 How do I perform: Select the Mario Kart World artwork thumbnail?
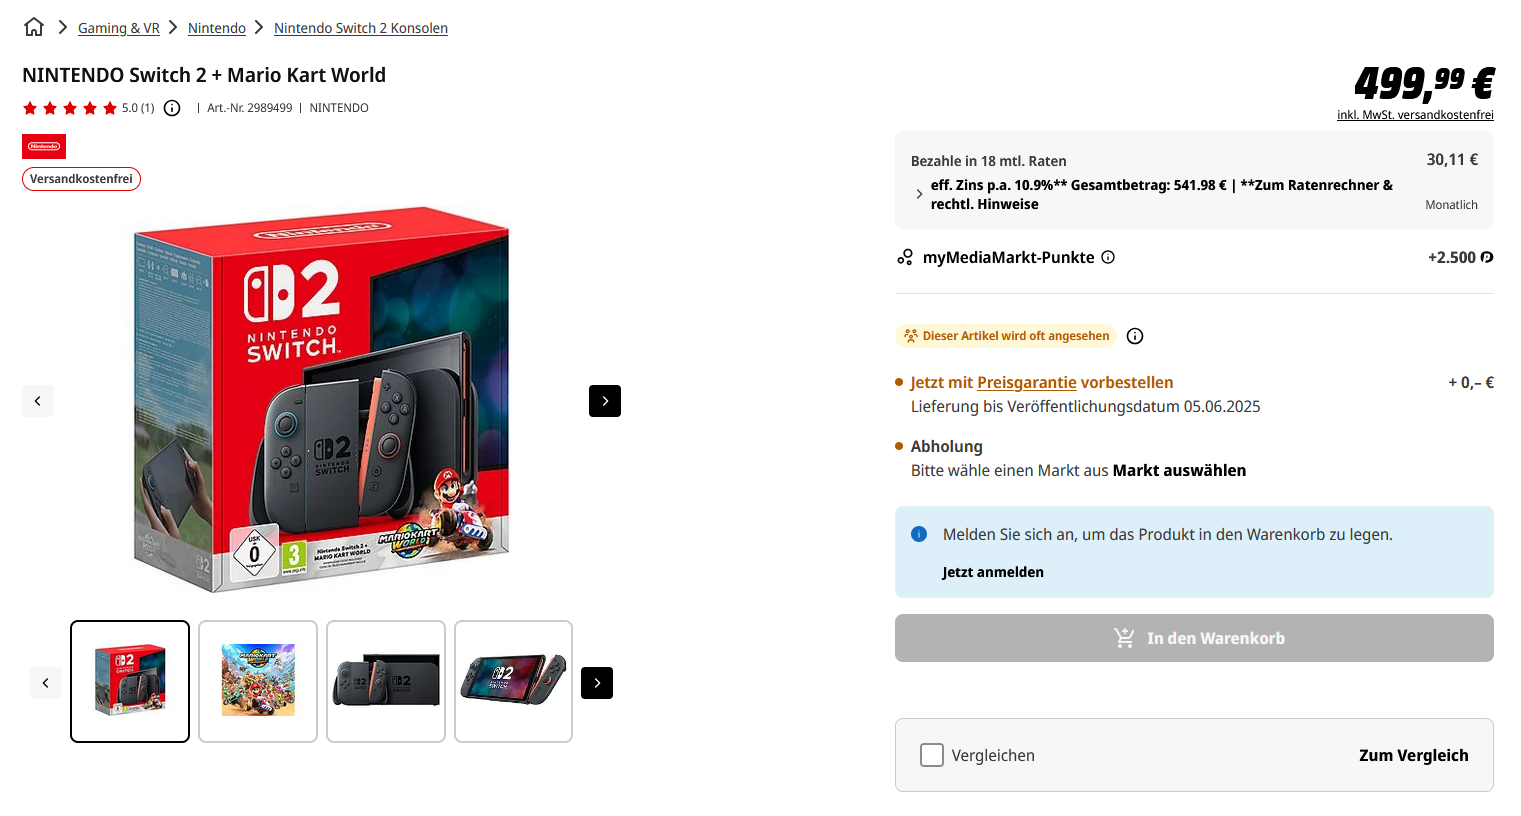pyautogui.click(x=258, y=681)
